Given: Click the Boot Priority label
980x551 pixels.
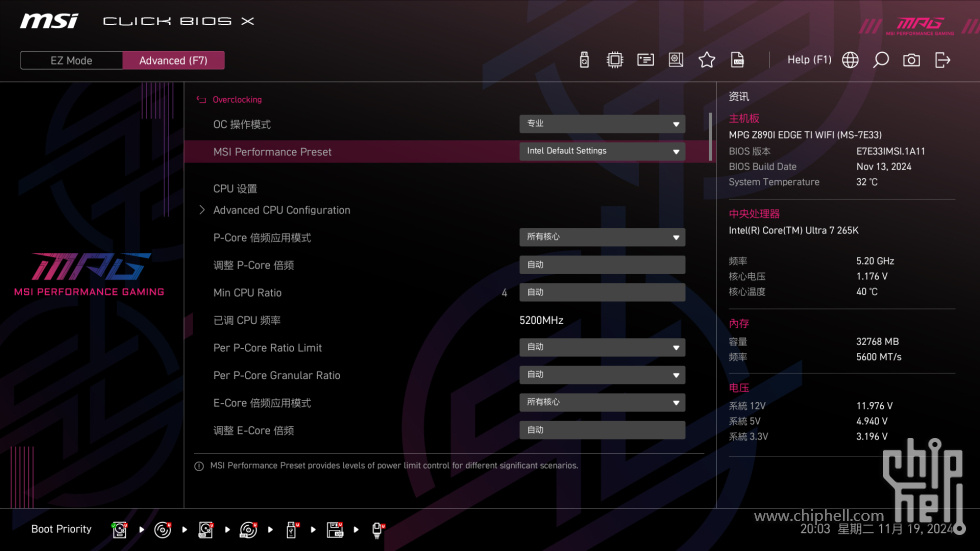Looking at the screenshot, I should (x=61, y=529).
